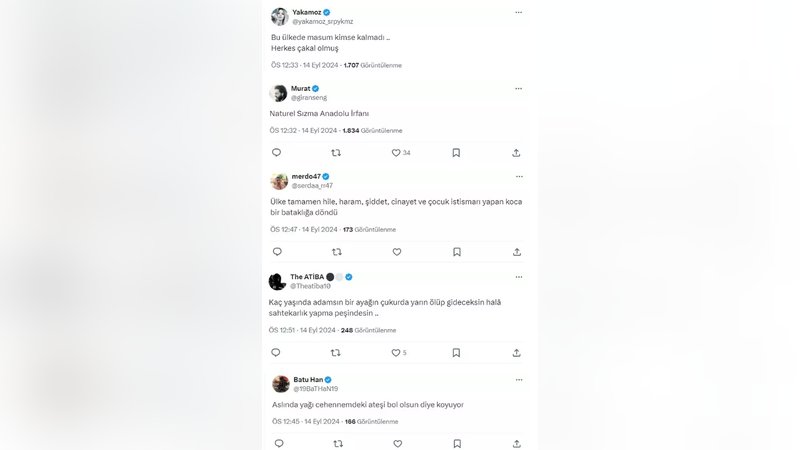800x450 pixels.
Task: Reply to The ATİBA's tweet
Action: [277, 352]
